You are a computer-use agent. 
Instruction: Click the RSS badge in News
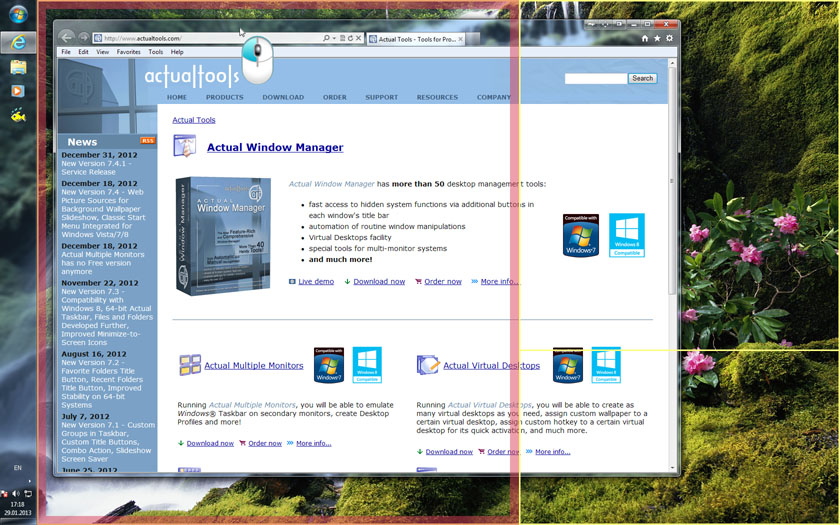(147, 141)
